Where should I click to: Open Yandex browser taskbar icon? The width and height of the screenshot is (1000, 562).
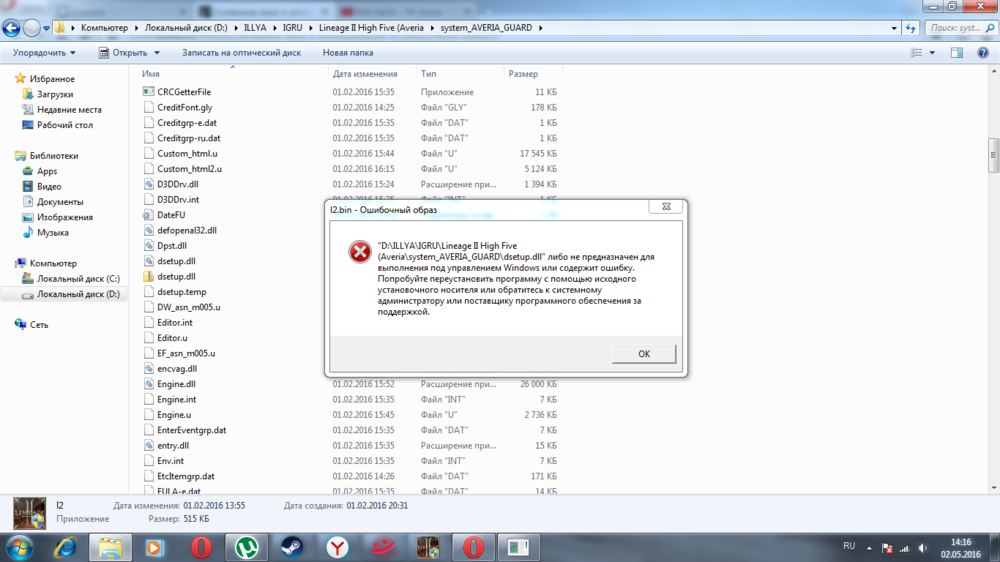click(337, 547)
